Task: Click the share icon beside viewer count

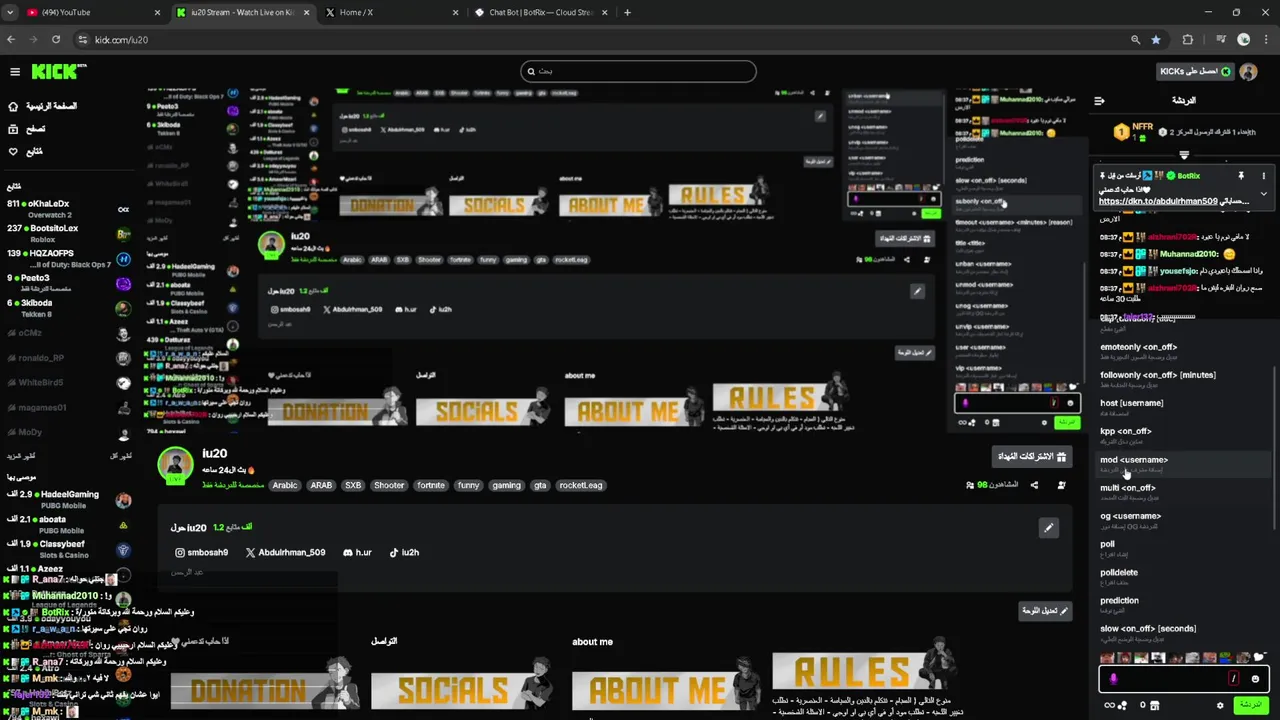Action: [1034, 485]
